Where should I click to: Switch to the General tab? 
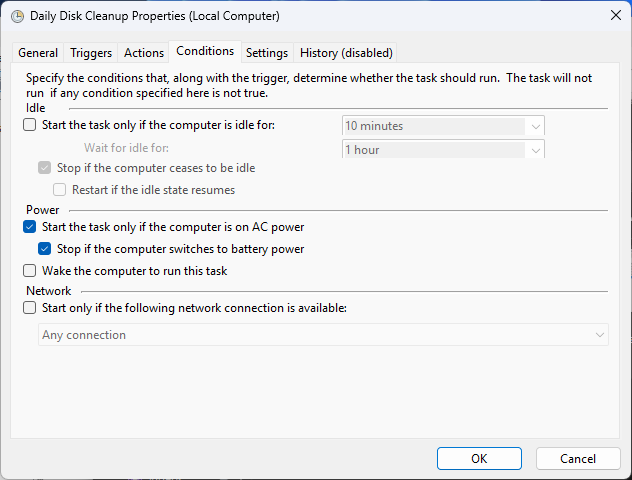38,53
